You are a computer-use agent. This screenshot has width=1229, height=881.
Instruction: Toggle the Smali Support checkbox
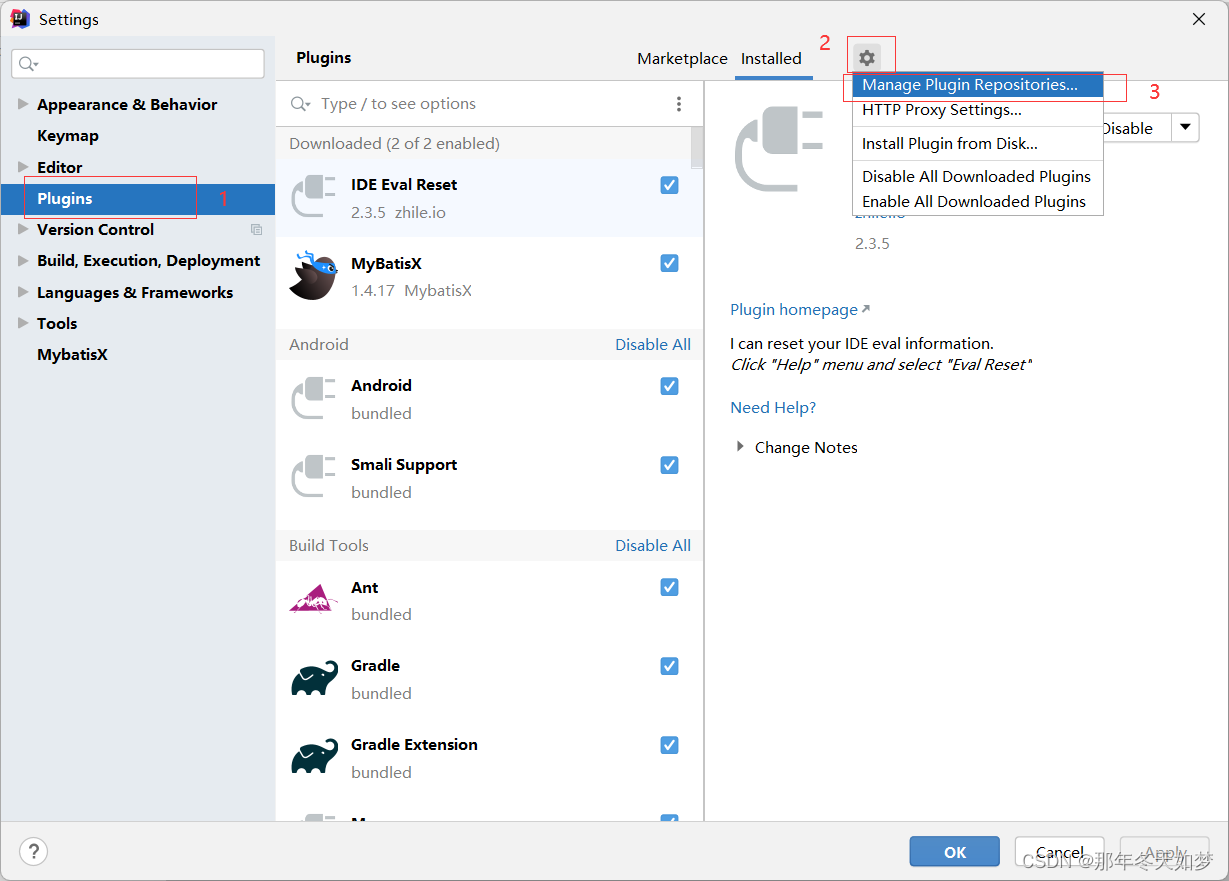670,465
